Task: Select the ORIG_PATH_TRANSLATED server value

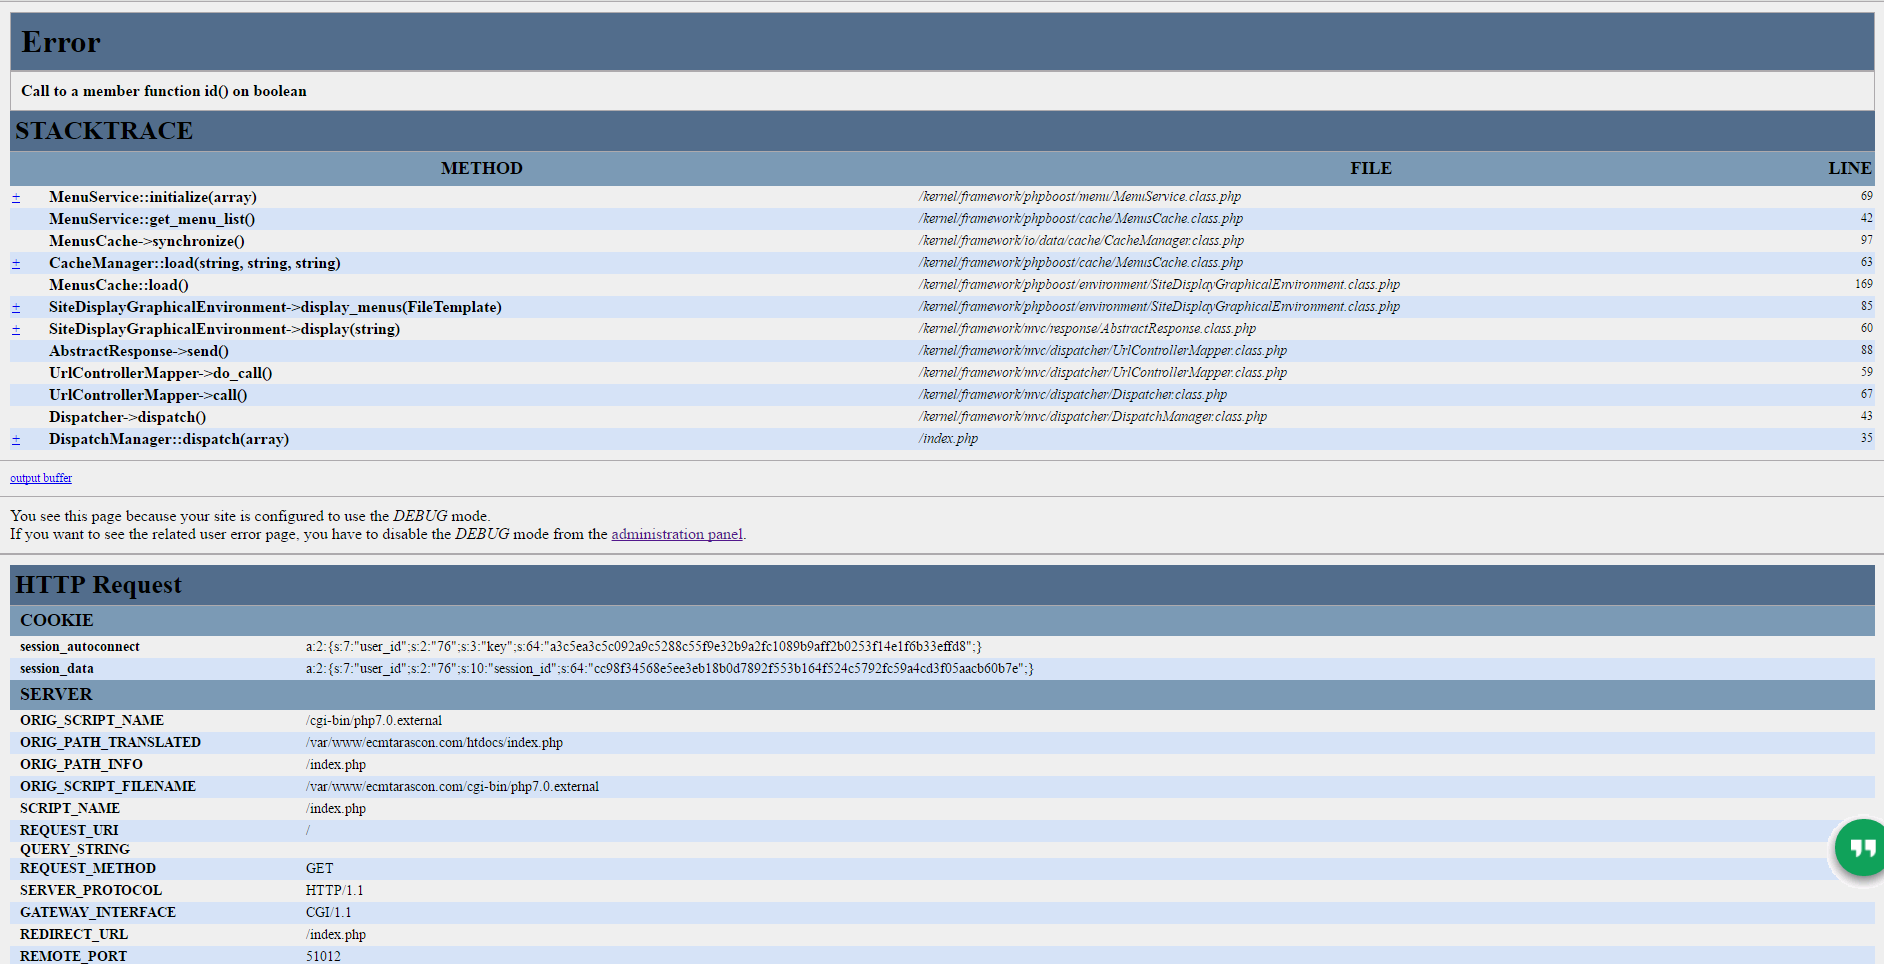Action: click(x=434, y=743)
